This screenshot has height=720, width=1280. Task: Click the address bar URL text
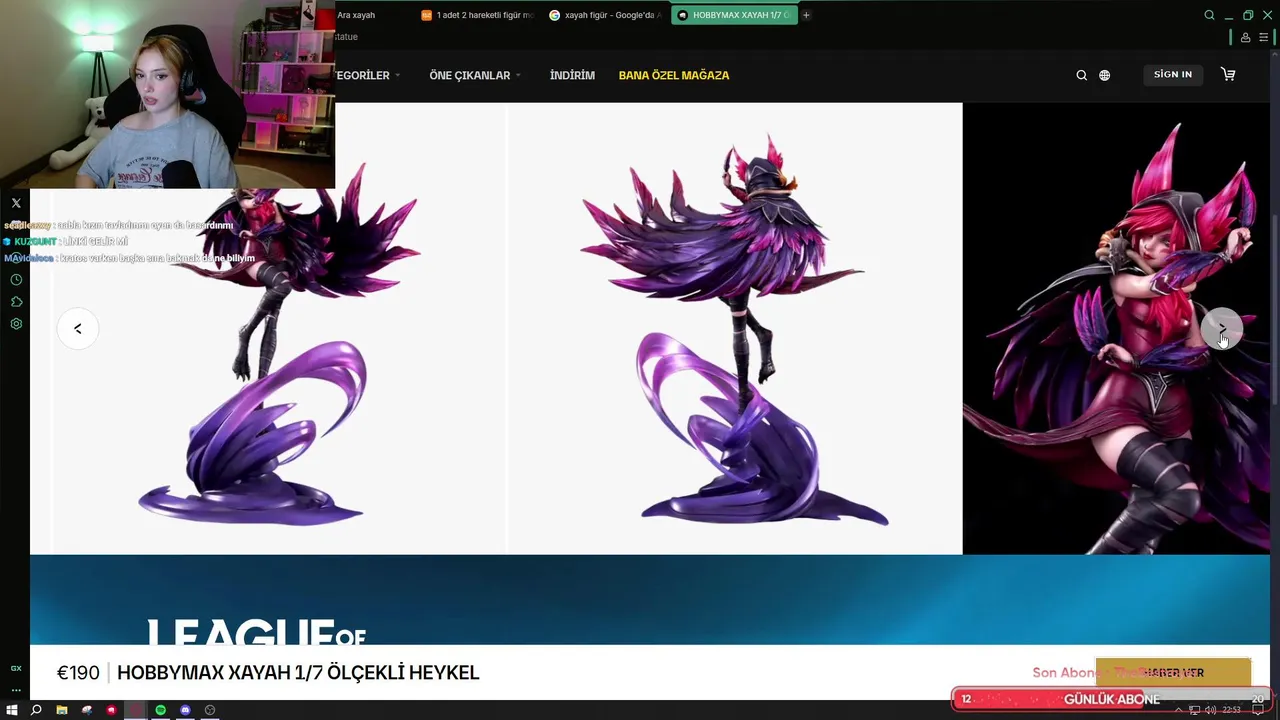click(x=346, y=37)
